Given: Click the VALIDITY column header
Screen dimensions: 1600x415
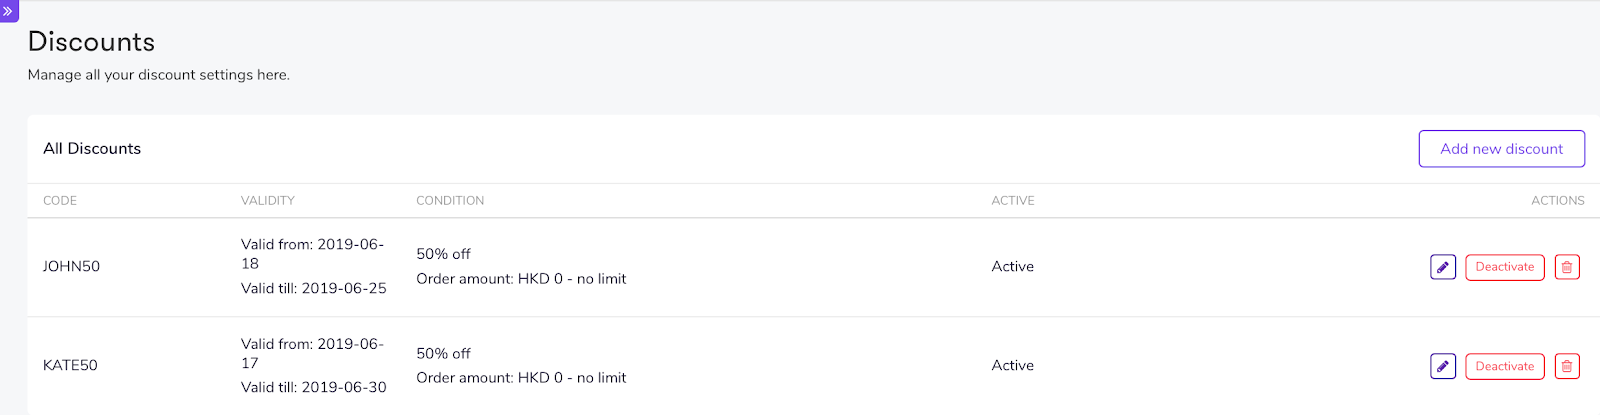Looking at the screenshot, I should coord(268,201).
